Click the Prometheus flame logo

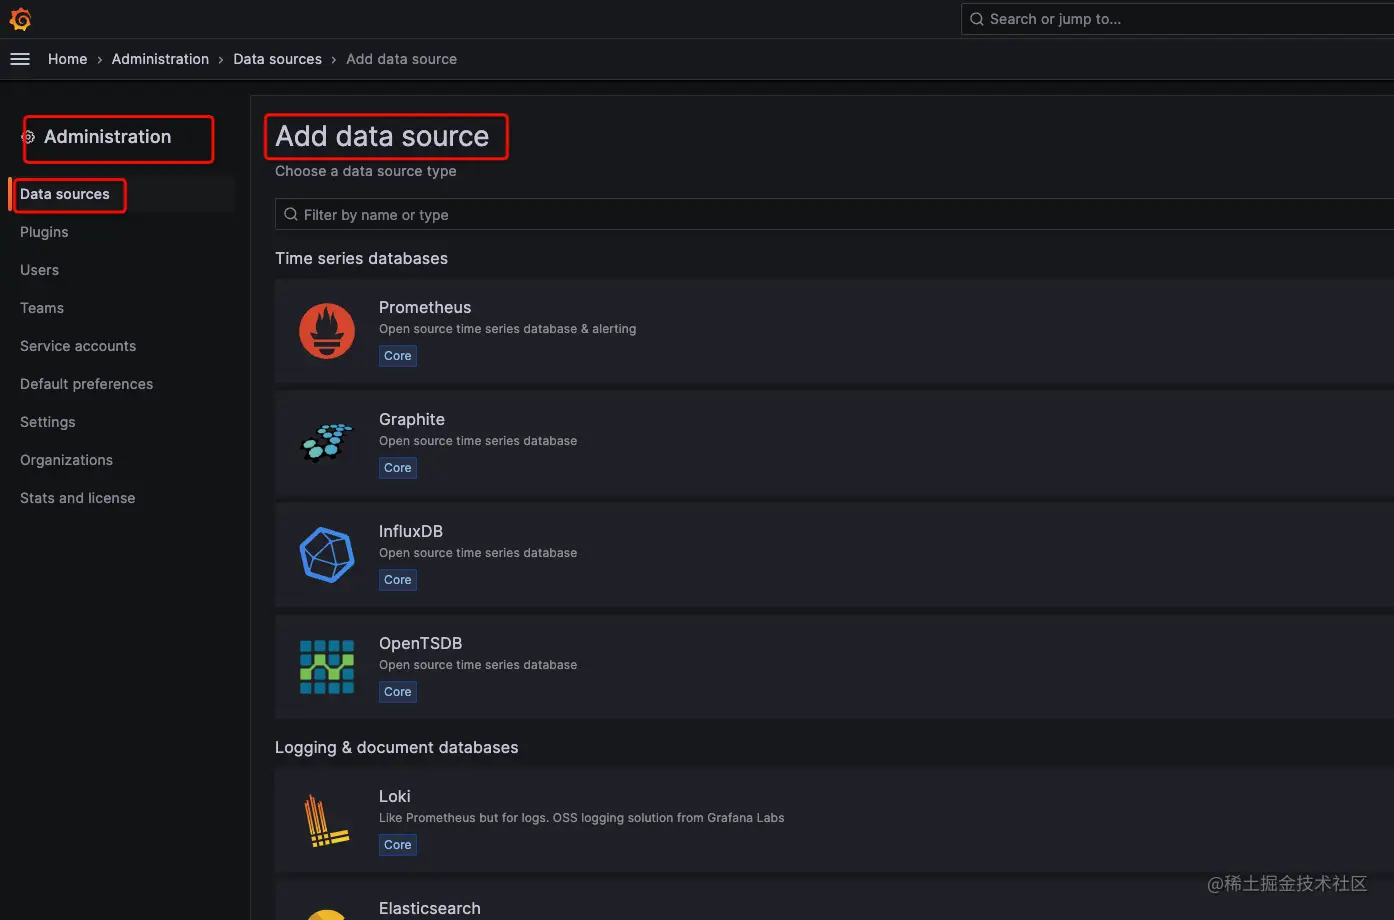click(x=327, y=331)
